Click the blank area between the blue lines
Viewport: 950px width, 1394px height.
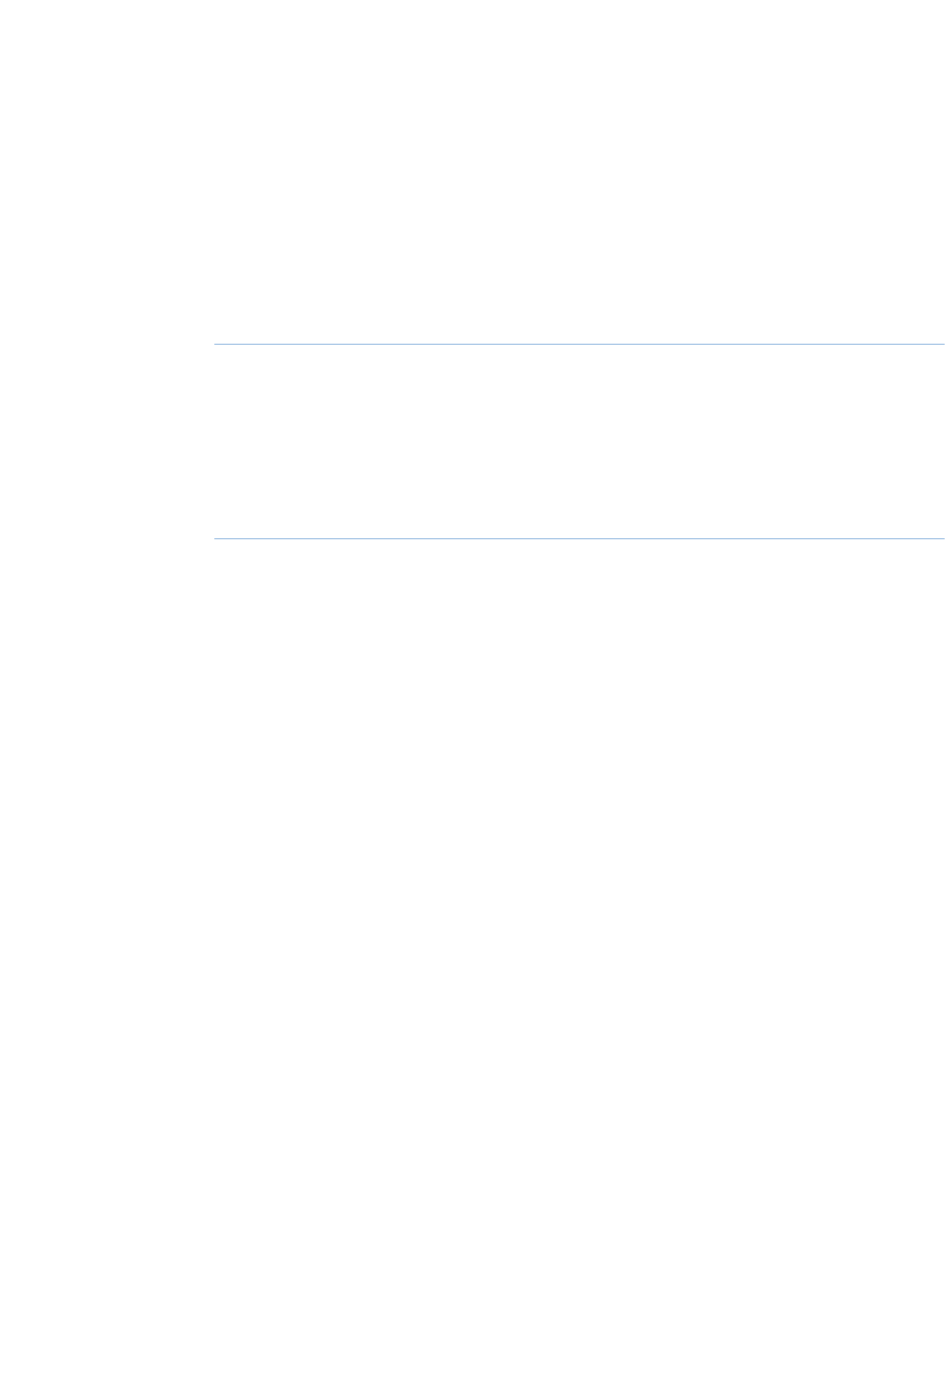tap(579, 441)
